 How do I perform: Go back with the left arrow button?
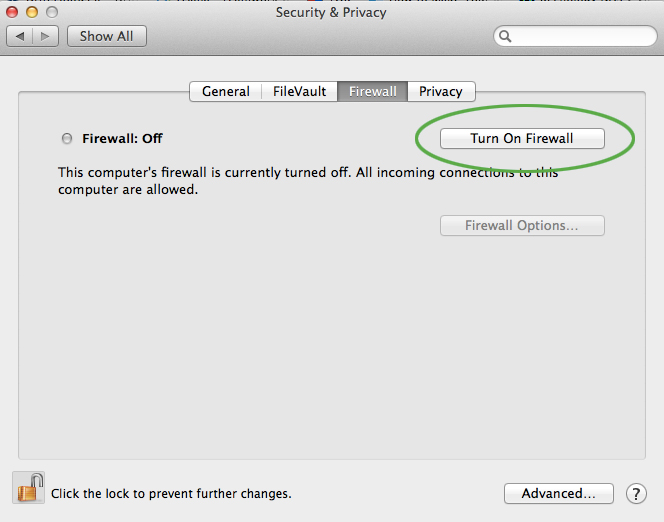pos(20,36)
